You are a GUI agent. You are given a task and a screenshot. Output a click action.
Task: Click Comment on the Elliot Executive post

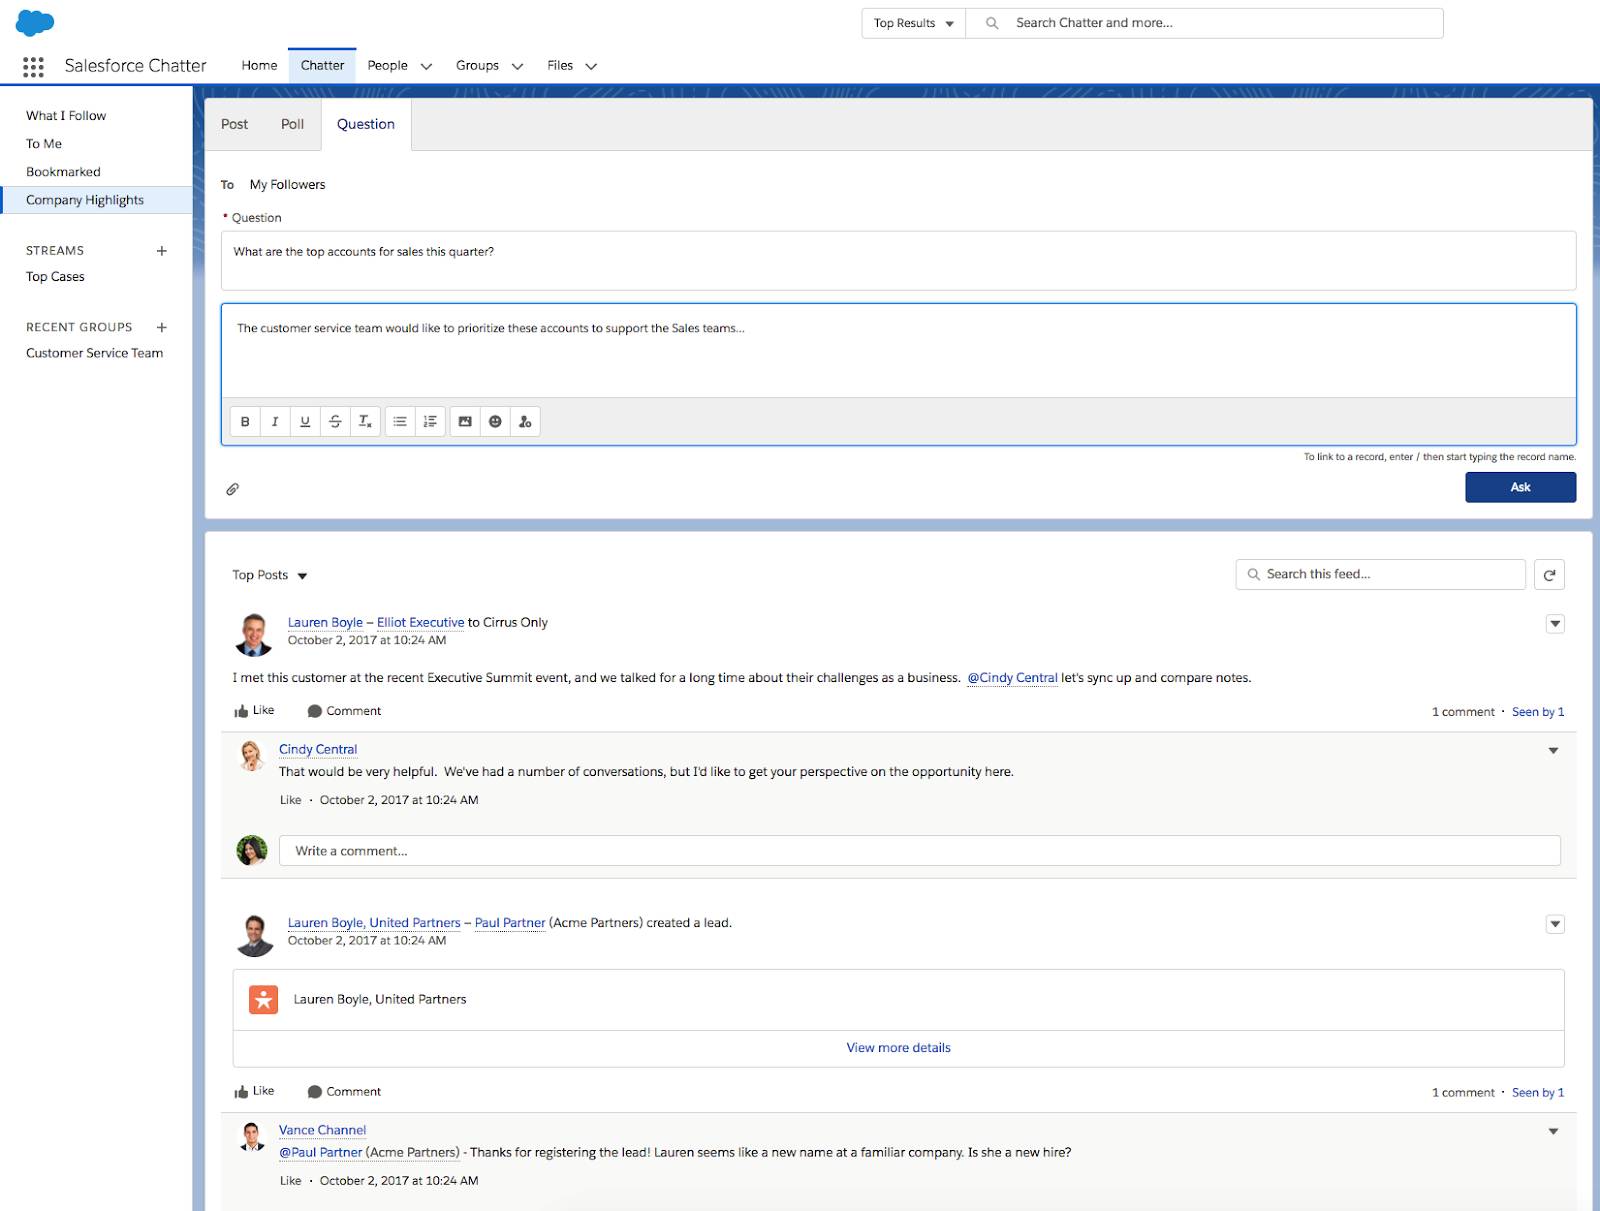click(x=344, y=711)
